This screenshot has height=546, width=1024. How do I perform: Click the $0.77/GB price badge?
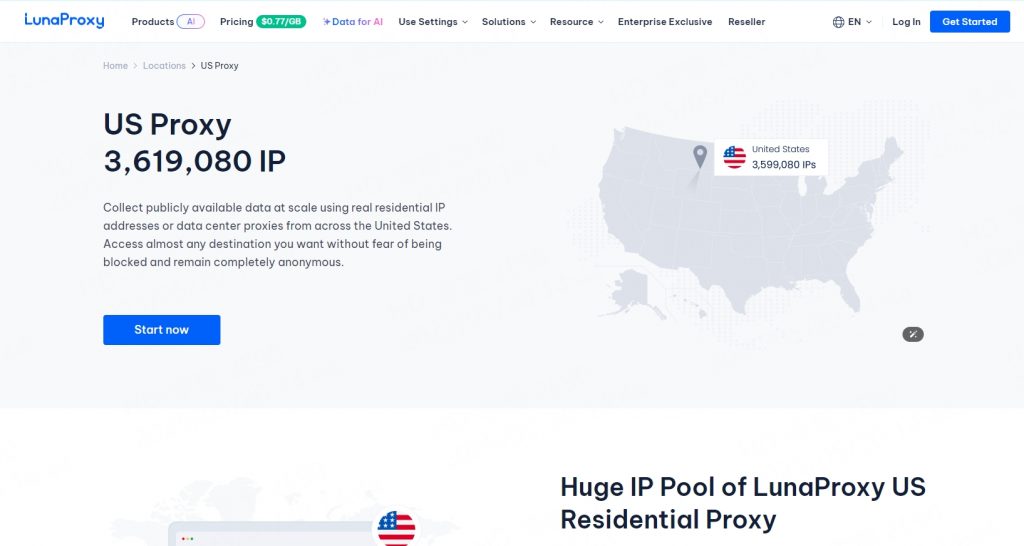(281, 22)
